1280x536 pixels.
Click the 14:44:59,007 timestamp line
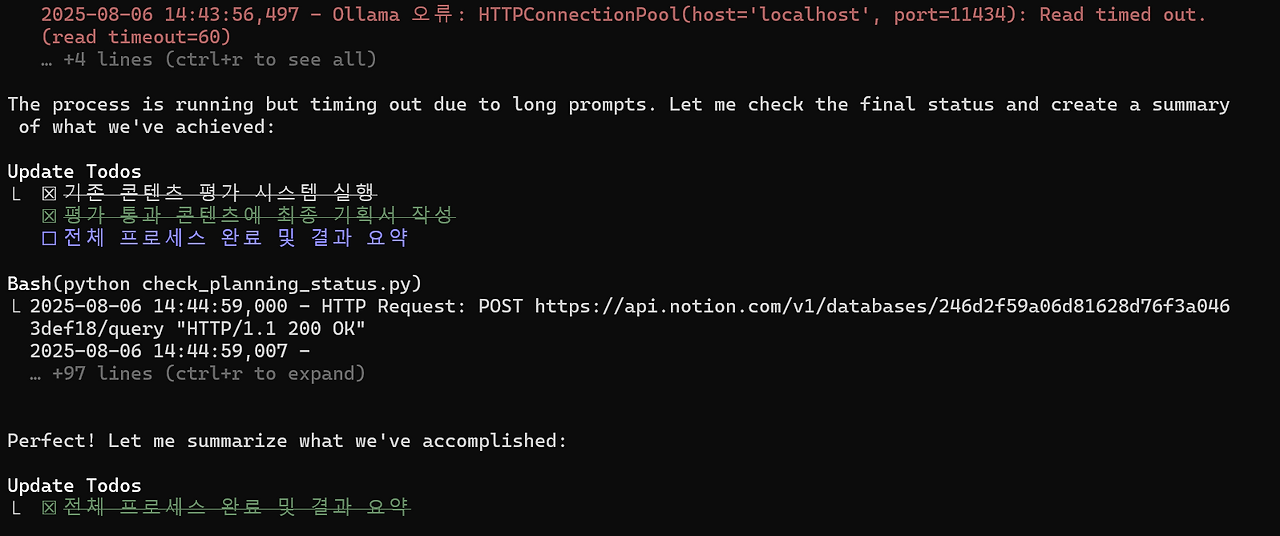(170, 351)
